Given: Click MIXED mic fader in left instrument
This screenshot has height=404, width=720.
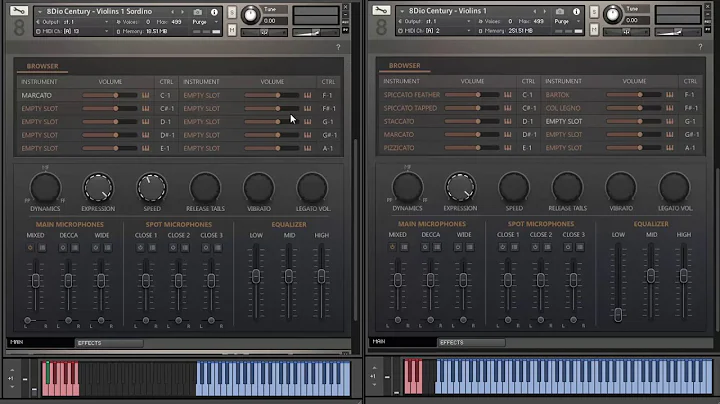Looking at the screenshot, I should point(35,285).
